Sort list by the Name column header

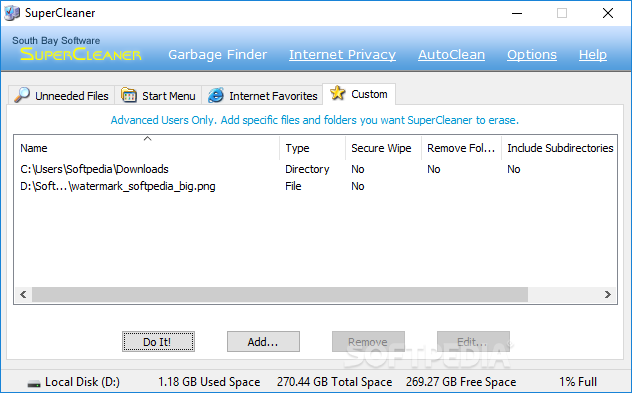(147, 148)
